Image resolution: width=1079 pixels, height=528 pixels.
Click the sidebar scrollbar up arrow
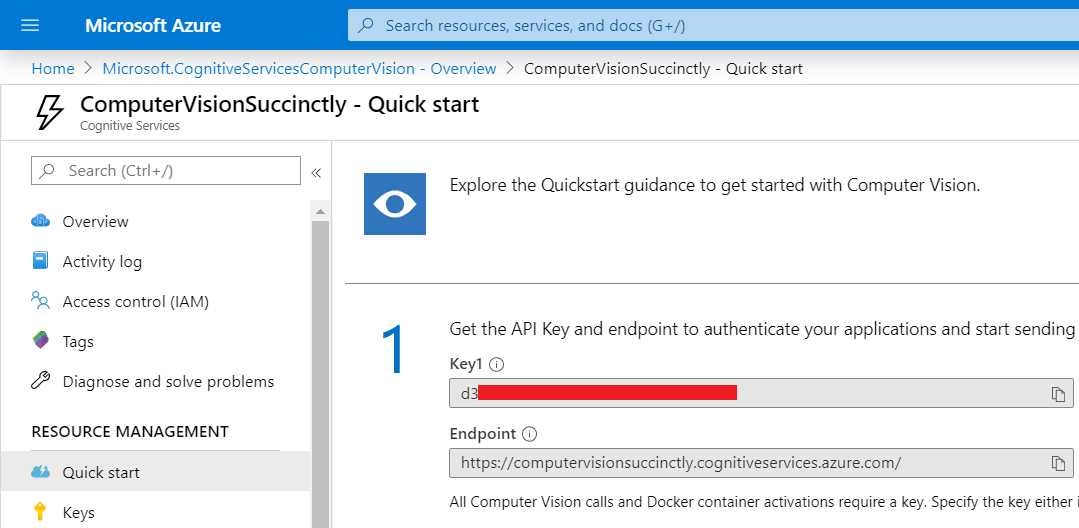pyautogui.click(x=320, y=212)
